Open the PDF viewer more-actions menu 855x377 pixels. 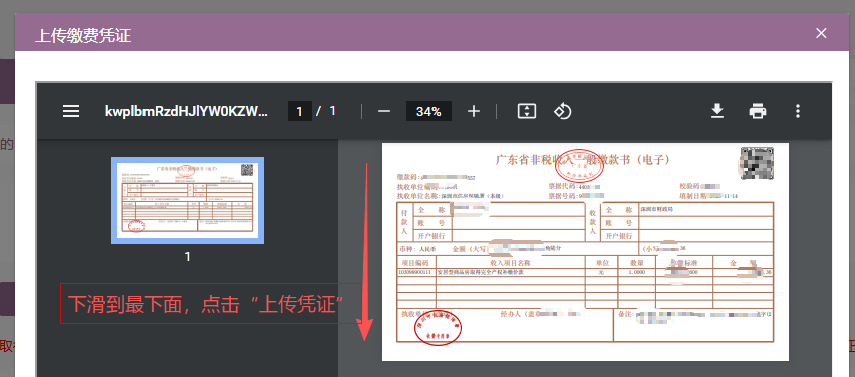pos(797,112)
